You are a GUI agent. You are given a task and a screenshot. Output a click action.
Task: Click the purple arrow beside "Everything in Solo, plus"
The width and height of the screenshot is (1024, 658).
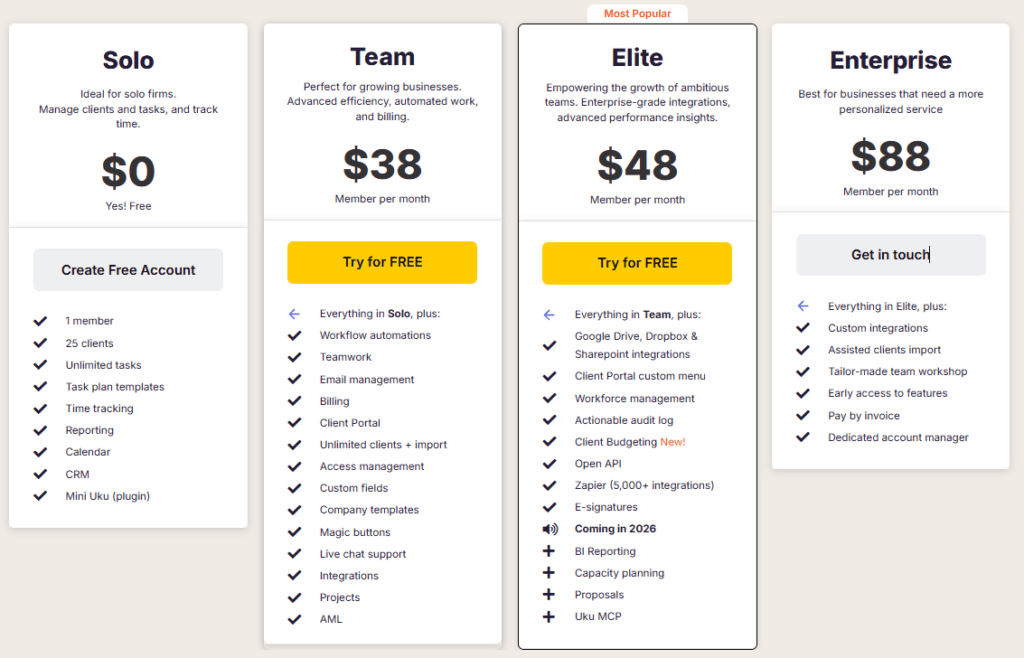(294, 314)
